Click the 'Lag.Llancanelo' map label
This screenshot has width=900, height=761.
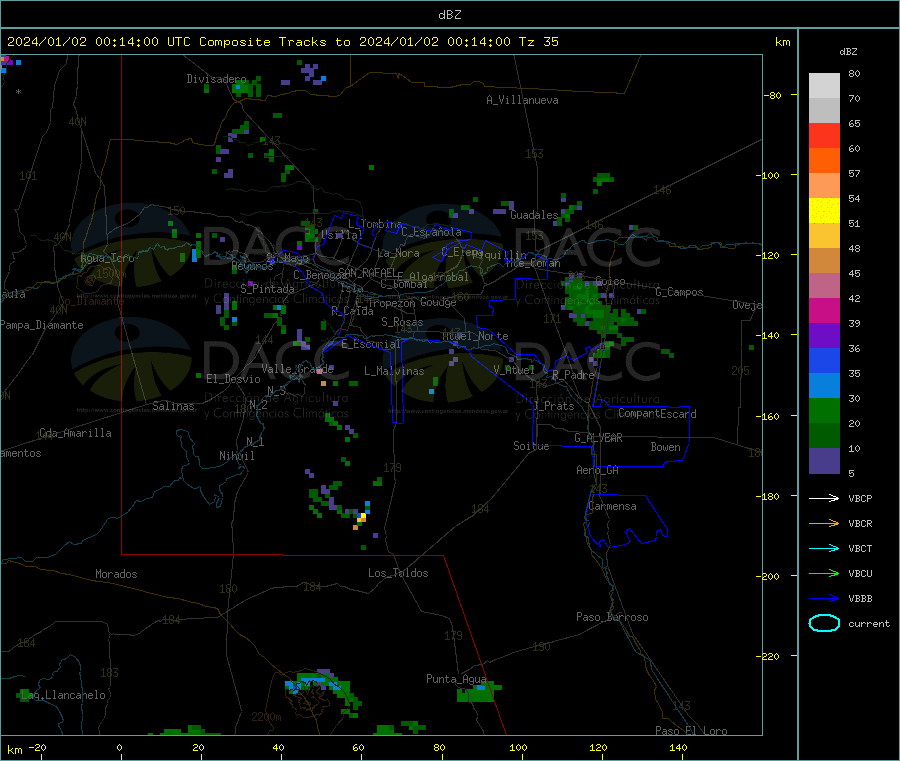pyautogui.click(x=64, y=696)
